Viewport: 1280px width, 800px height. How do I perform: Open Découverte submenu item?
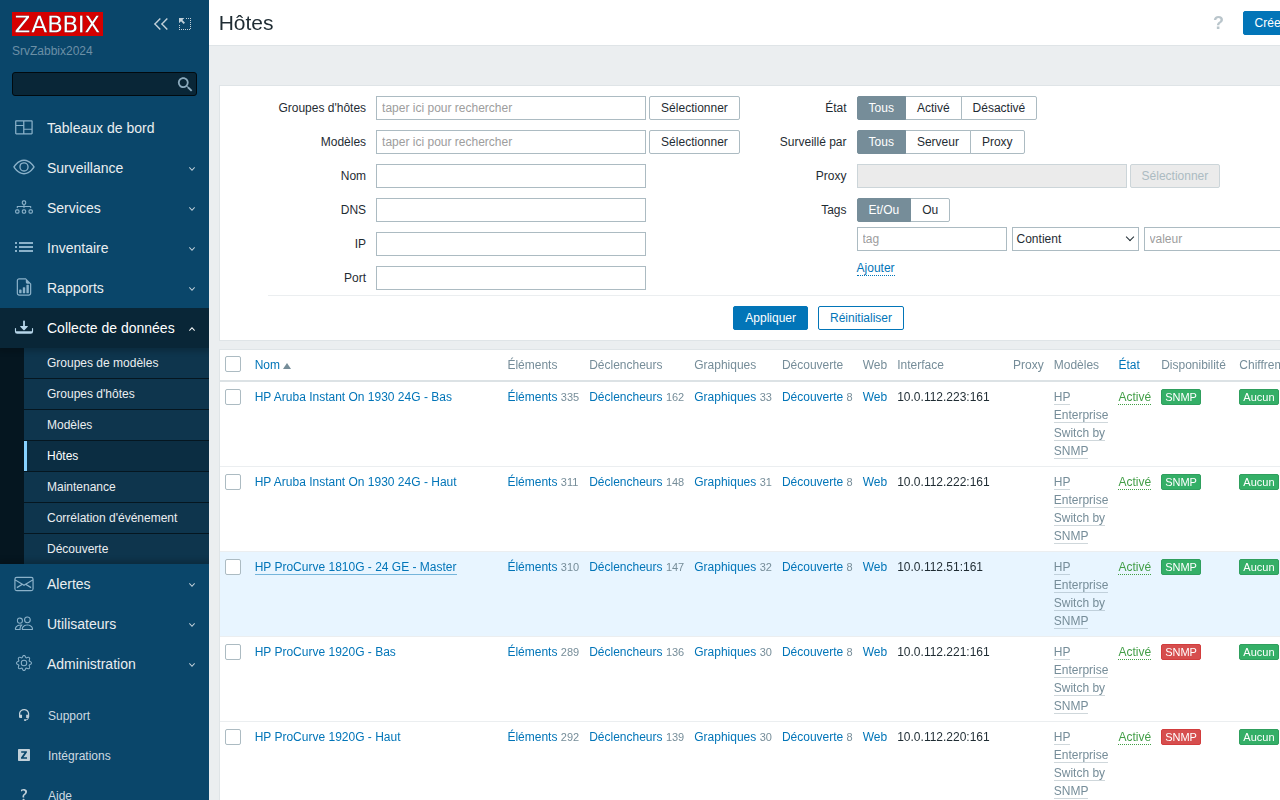coord(116,549)
